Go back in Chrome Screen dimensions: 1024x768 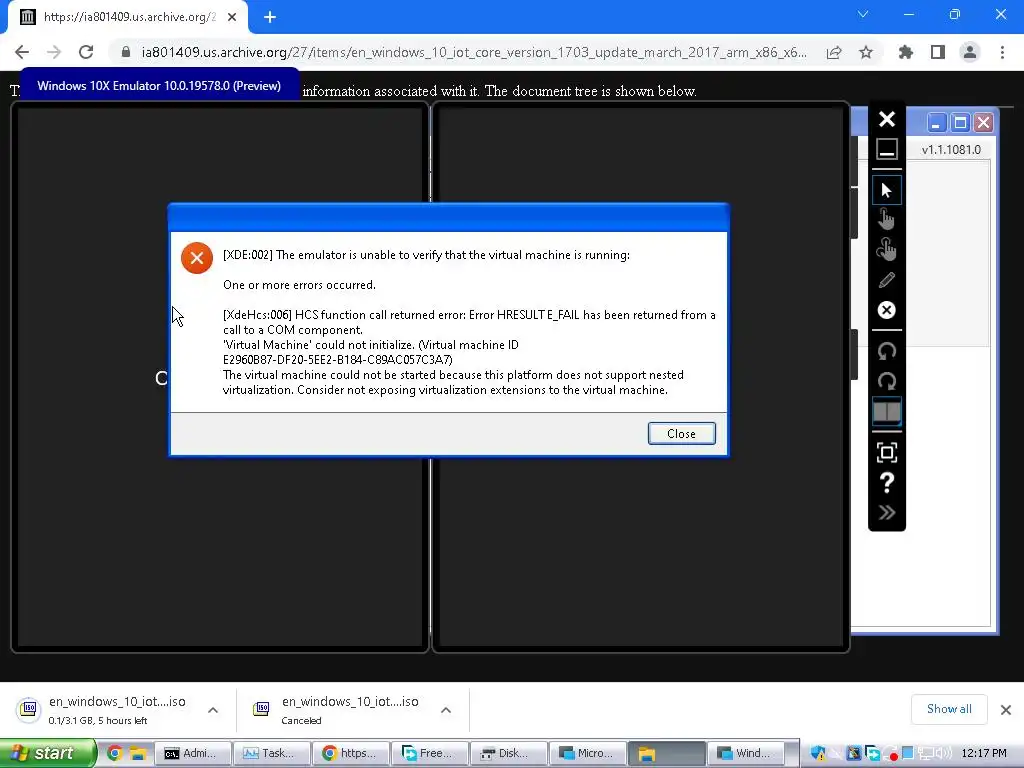[22, 52]
